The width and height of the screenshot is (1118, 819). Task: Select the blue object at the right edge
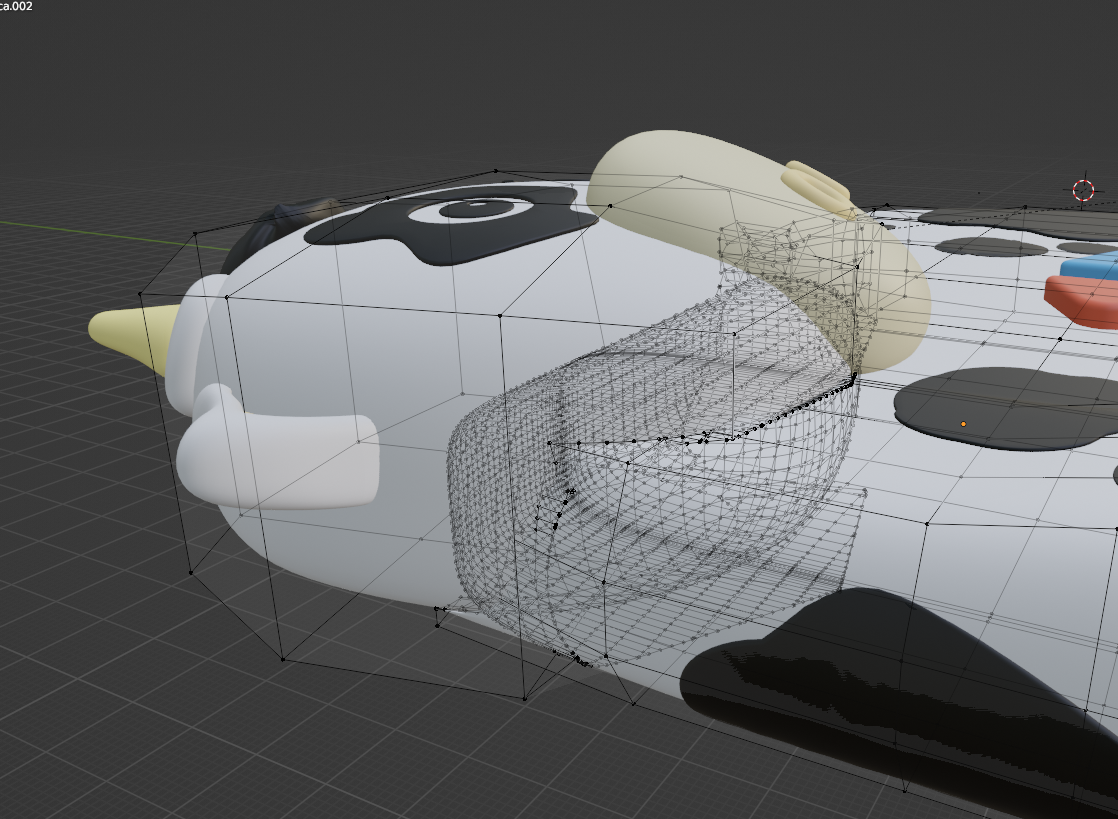1091,266
